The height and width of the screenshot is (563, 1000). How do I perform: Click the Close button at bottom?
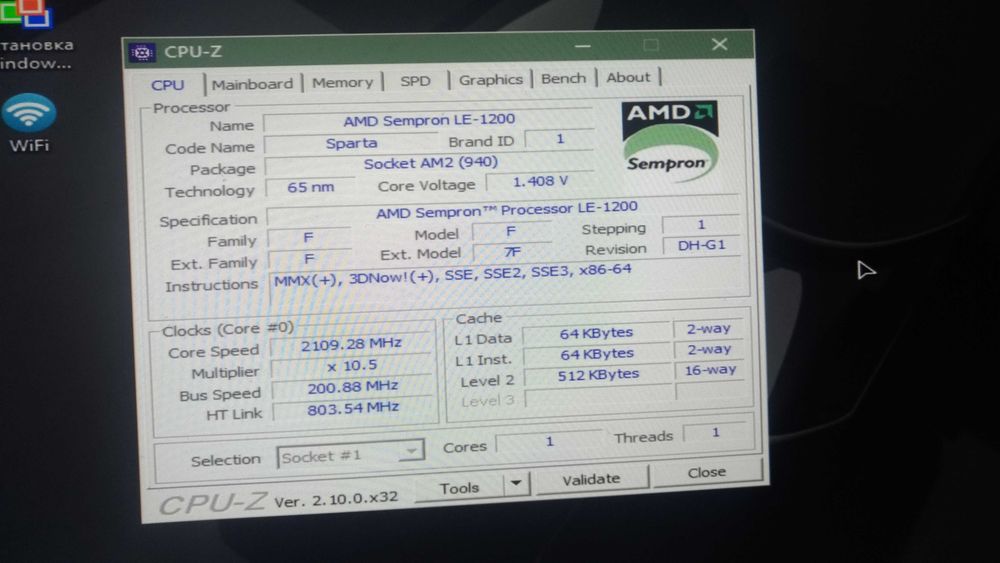(x=707, y=472)
